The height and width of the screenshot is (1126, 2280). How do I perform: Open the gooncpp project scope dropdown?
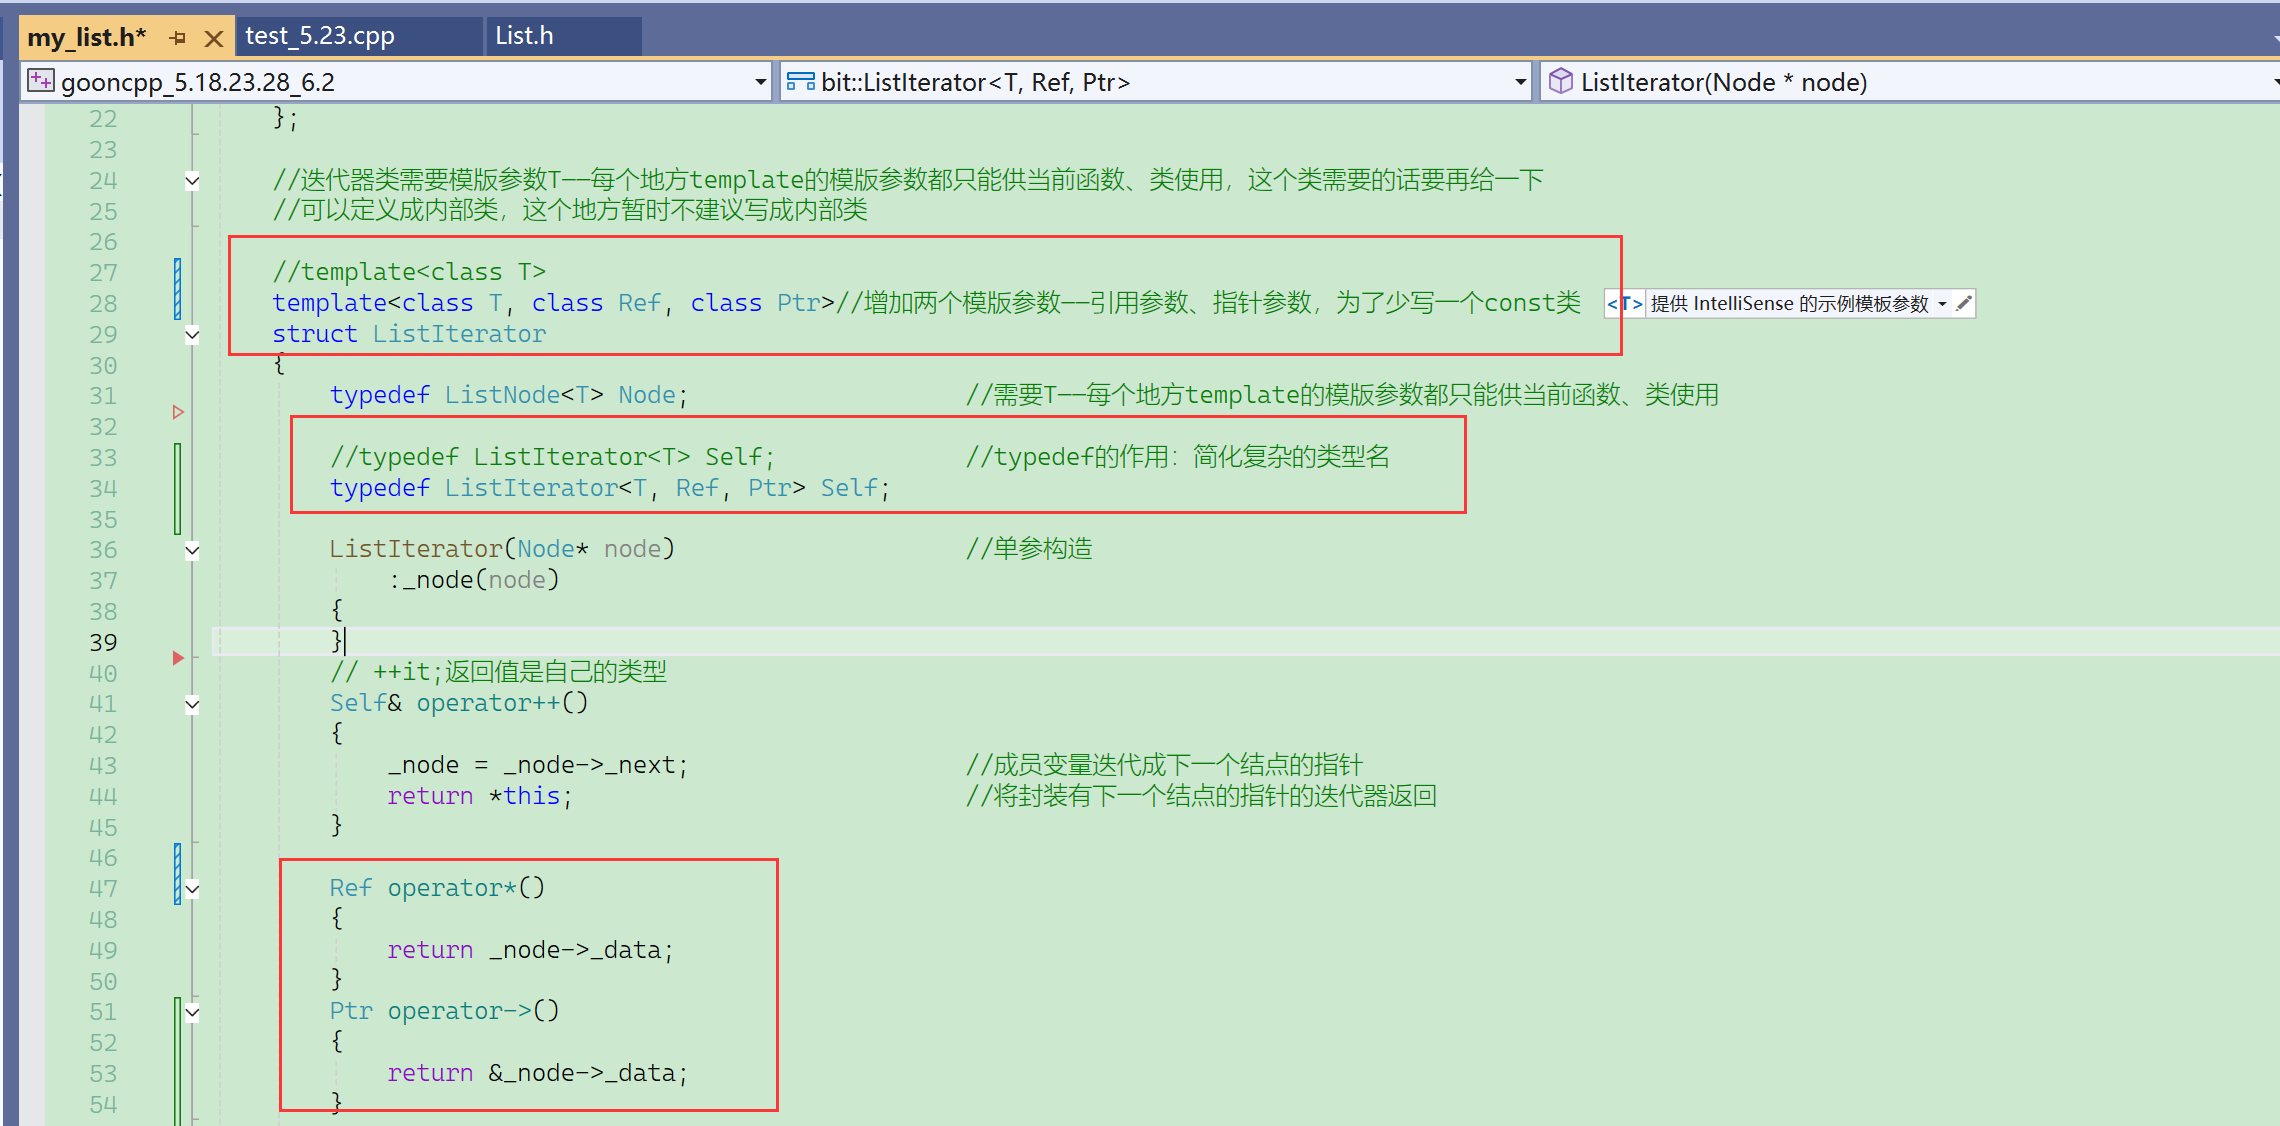[x=760, y=82]
